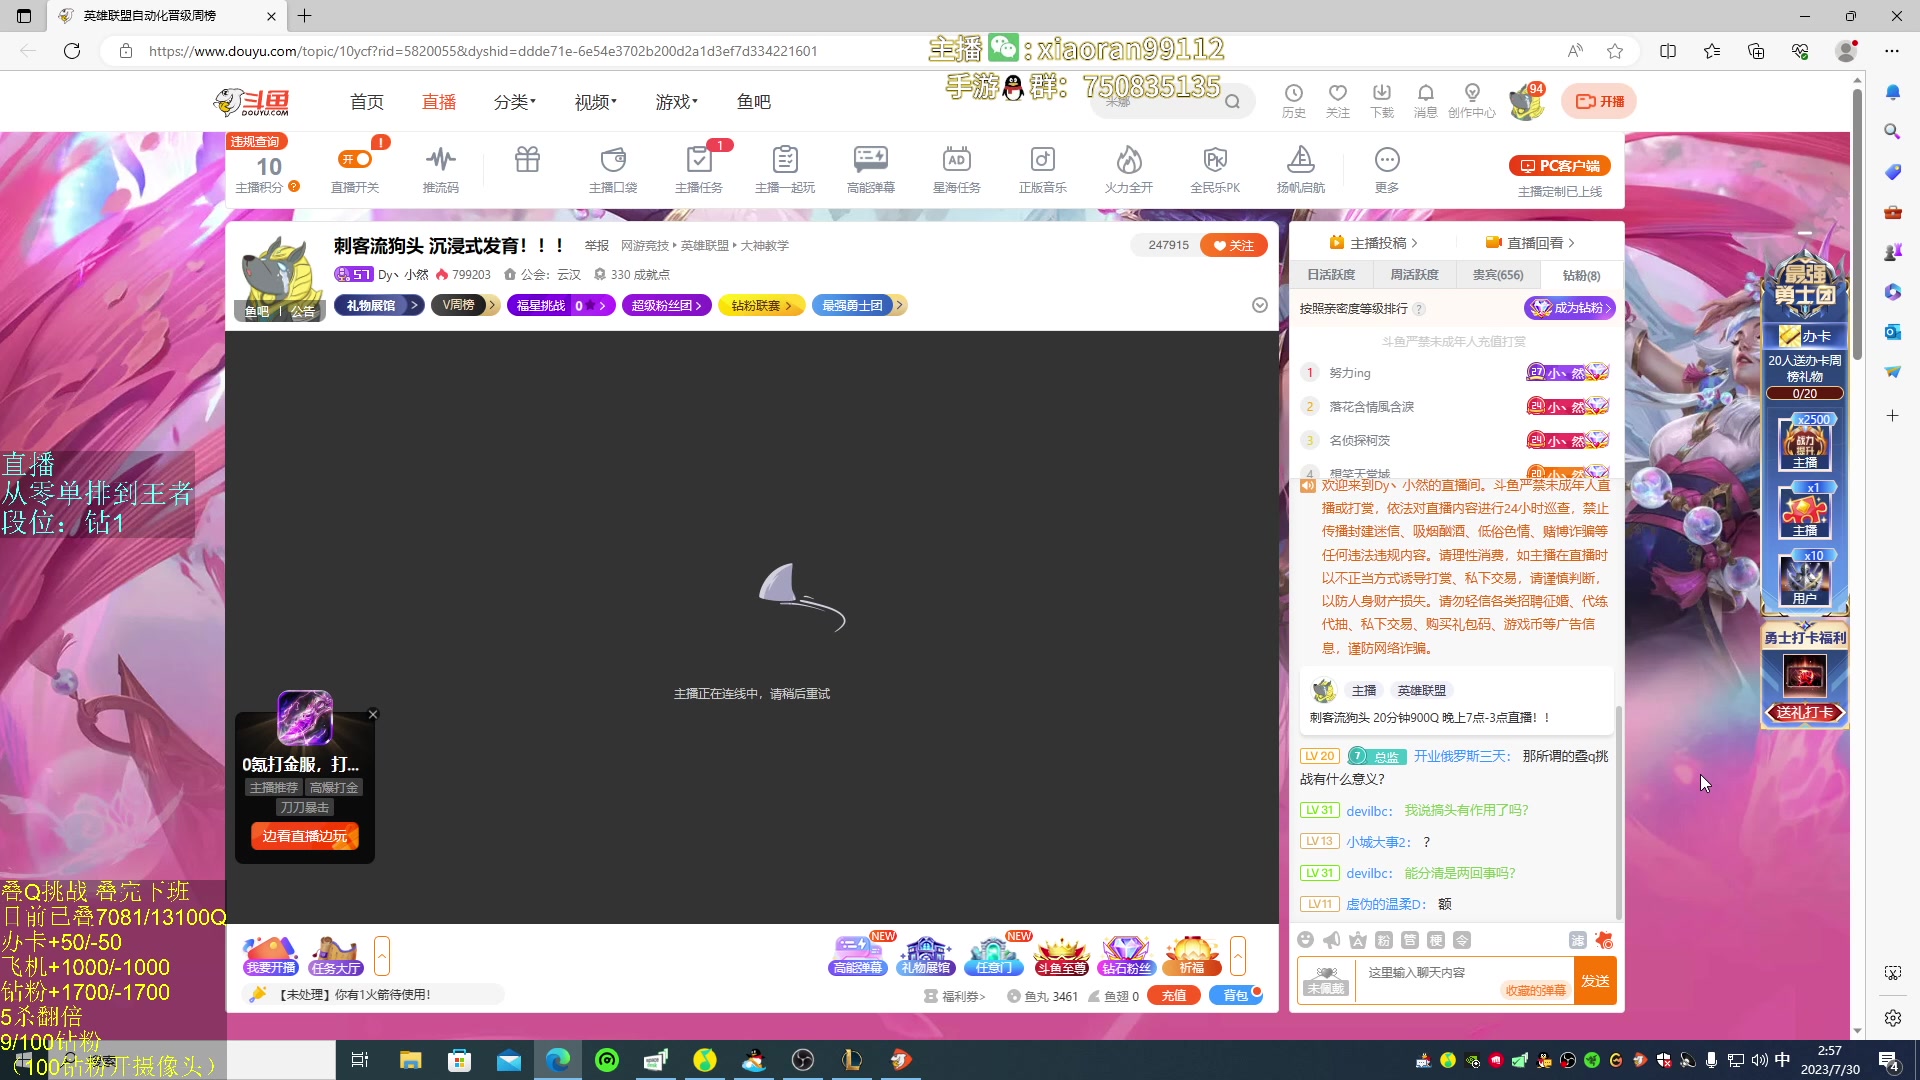Expand the stream info chevron below 关注
Screen dimensions: 1920x1080
[x=1260, y=305]
